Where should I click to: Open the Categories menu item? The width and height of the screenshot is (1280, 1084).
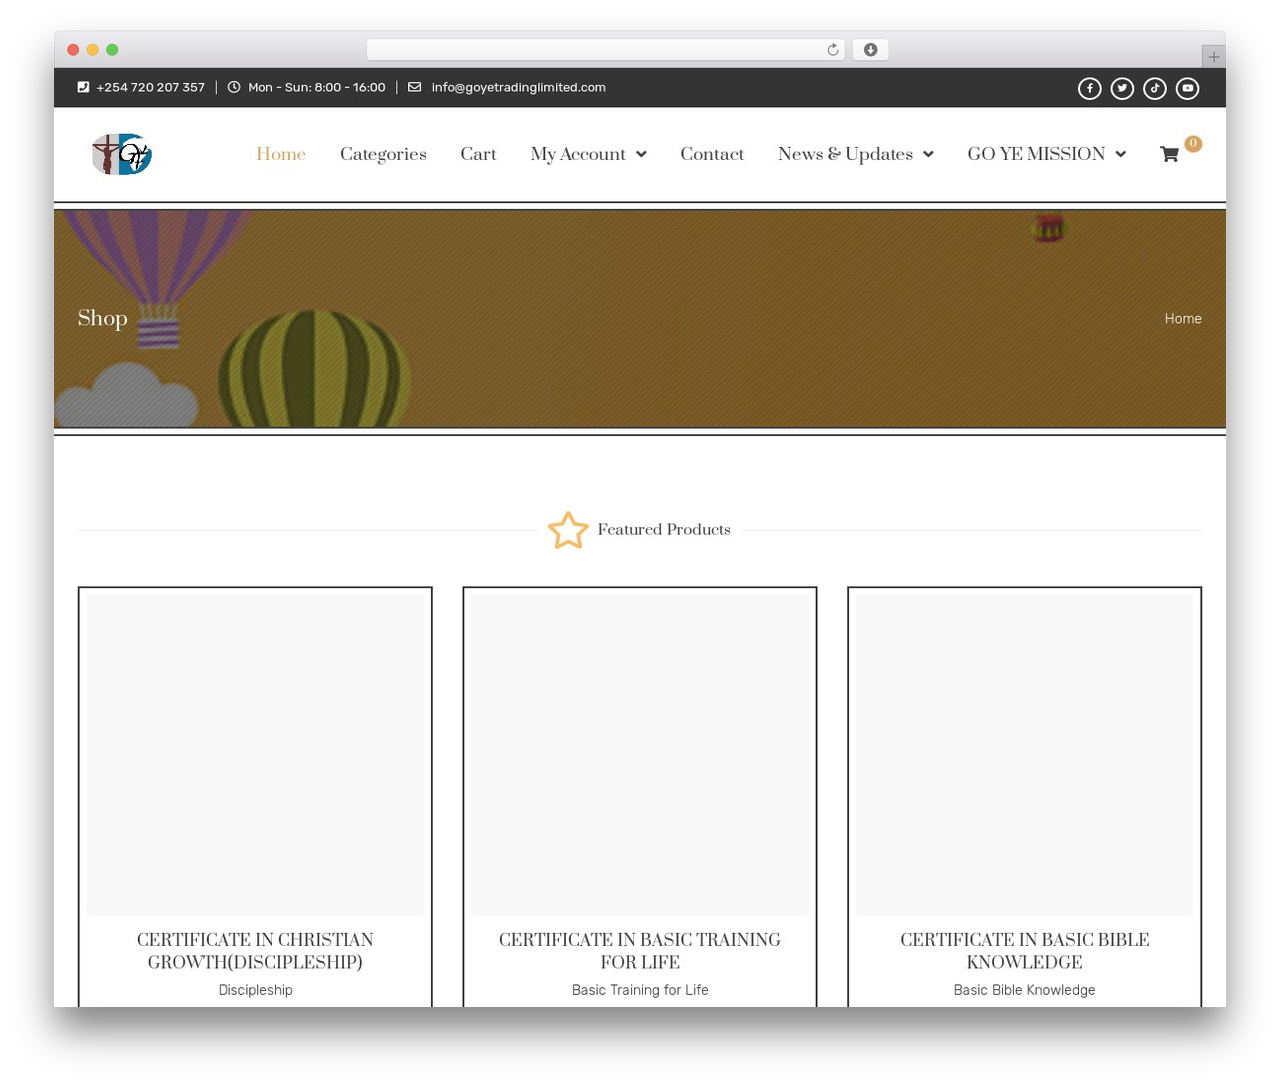383,154
